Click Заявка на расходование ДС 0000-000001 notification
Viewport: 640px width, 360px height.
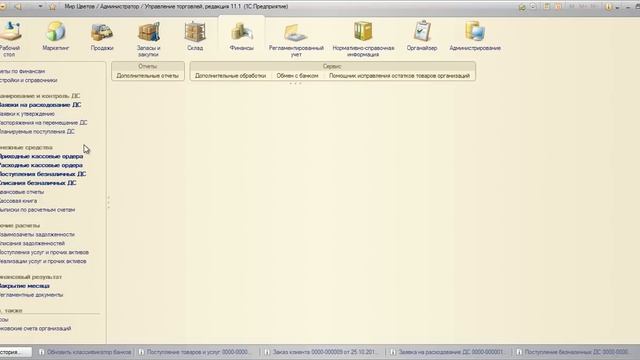[451, 352]
